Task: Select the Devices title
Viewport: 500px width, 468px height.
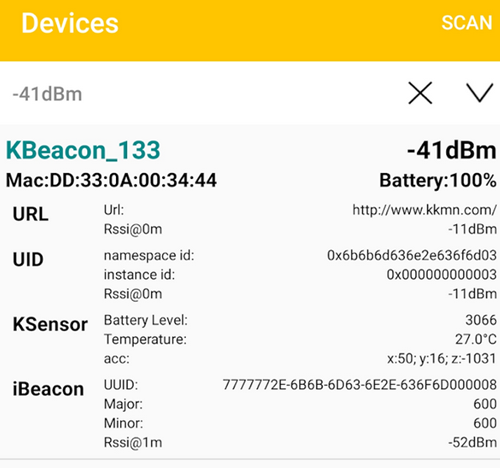Action: point(70,23)
